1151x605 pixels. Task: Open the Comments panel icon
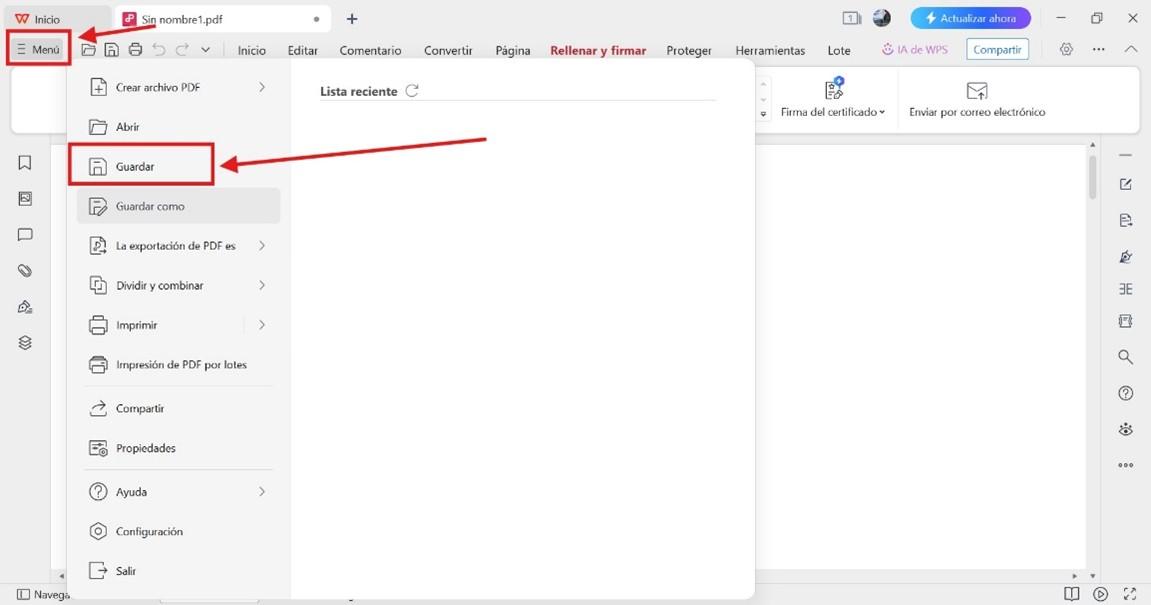[x=24, y=234]
